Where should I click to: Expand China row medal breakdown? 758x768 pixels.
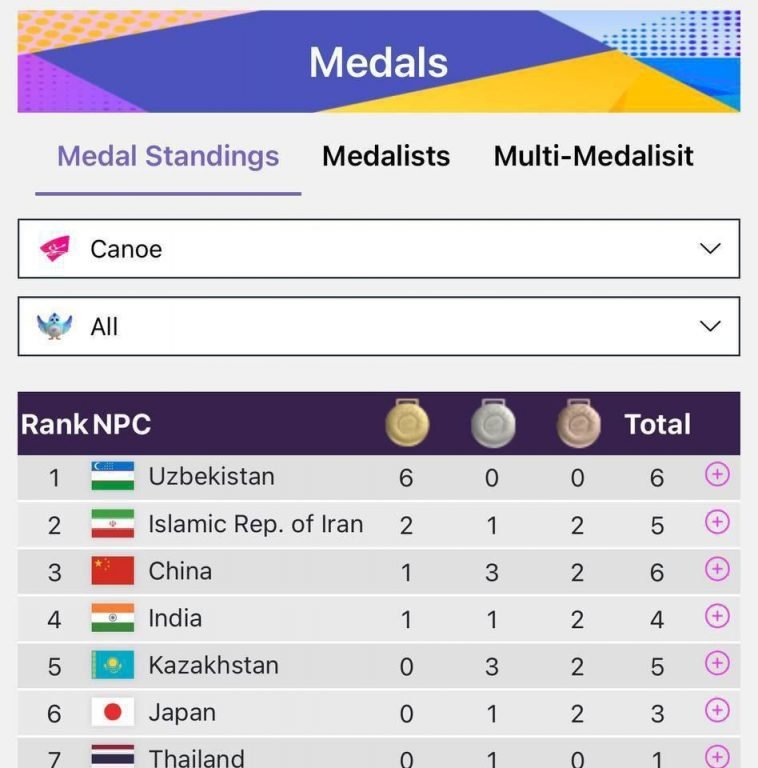click(x=717, y=569)
